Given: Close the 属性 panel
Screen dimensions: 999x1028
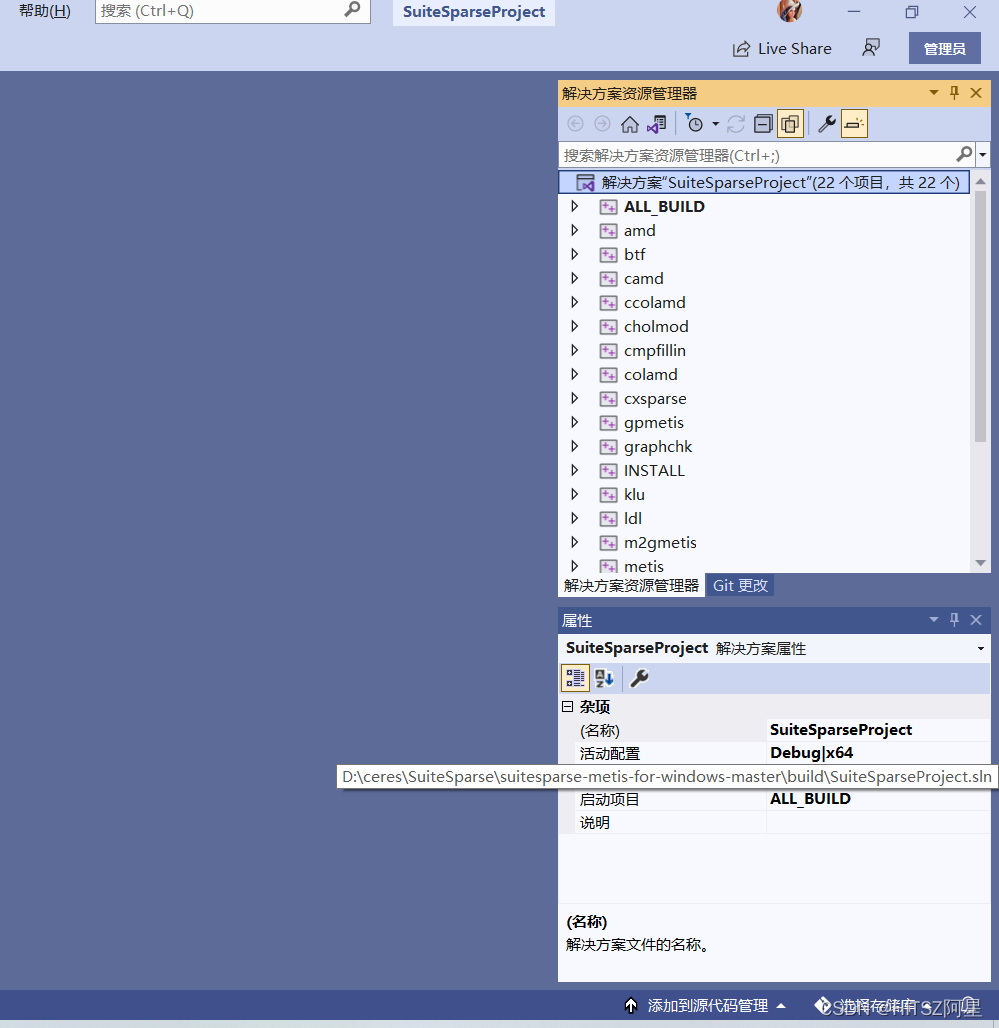Looking at the screenshot, I should tap(976, 620).
